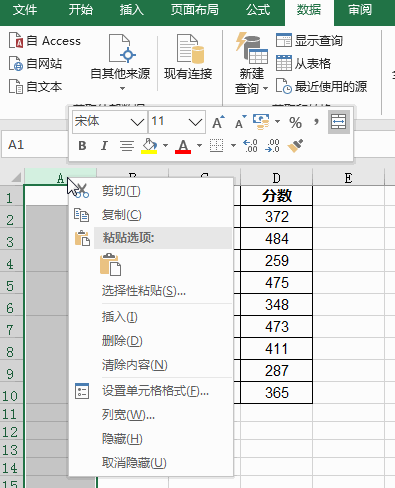Toggle italic in mini toolbar
This screenshot has width=395, height=488.
[x=104, y=146]
